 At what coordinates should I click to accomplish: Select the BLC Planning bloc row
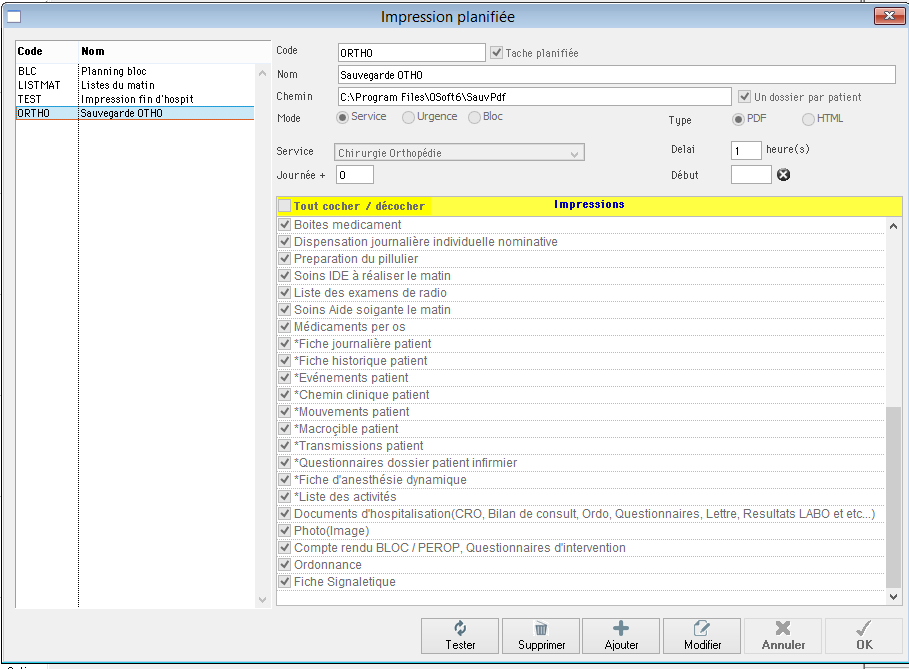pyautogui.click(x=135, y=71)
